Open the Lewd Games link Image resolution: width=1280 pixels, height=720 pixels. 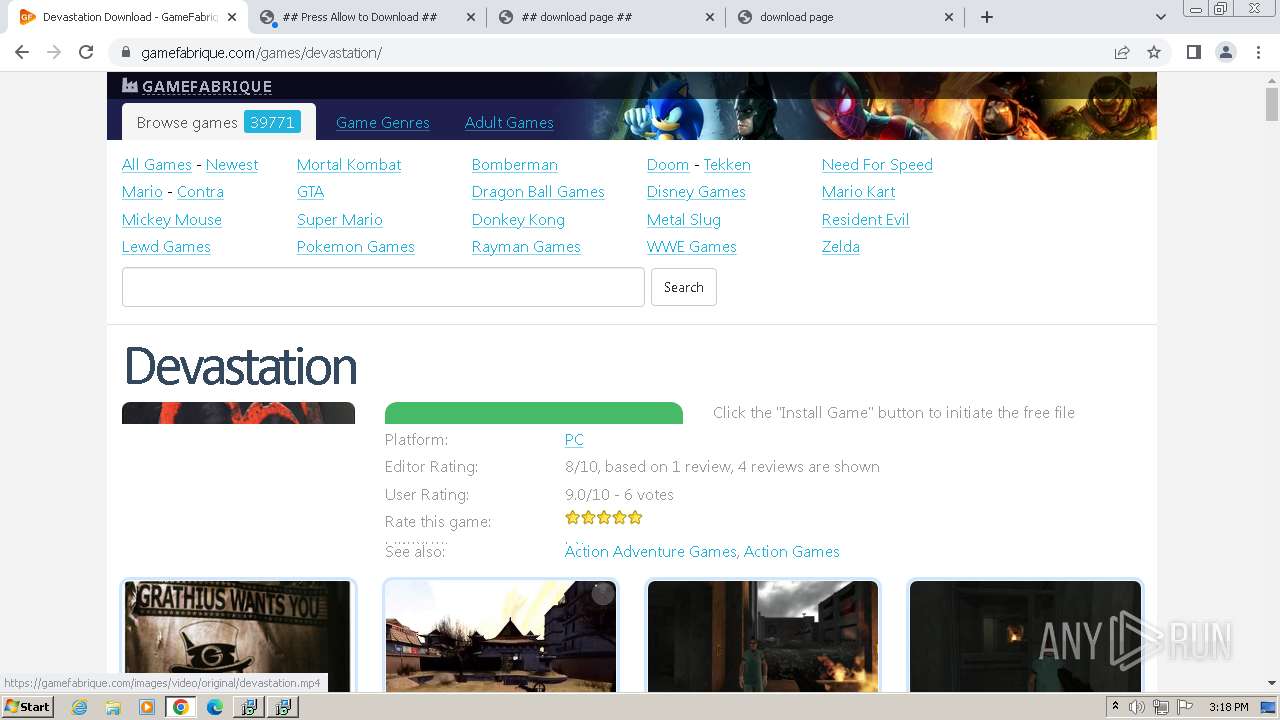click(x=166, y=247)
